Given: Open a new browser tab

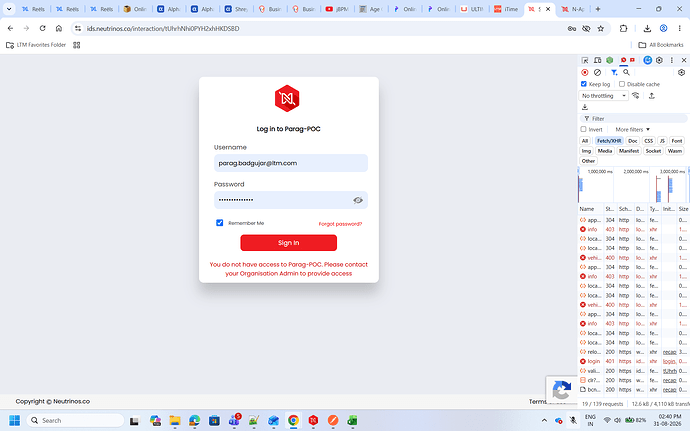Looking at the screenshot, I should point(598,9).
